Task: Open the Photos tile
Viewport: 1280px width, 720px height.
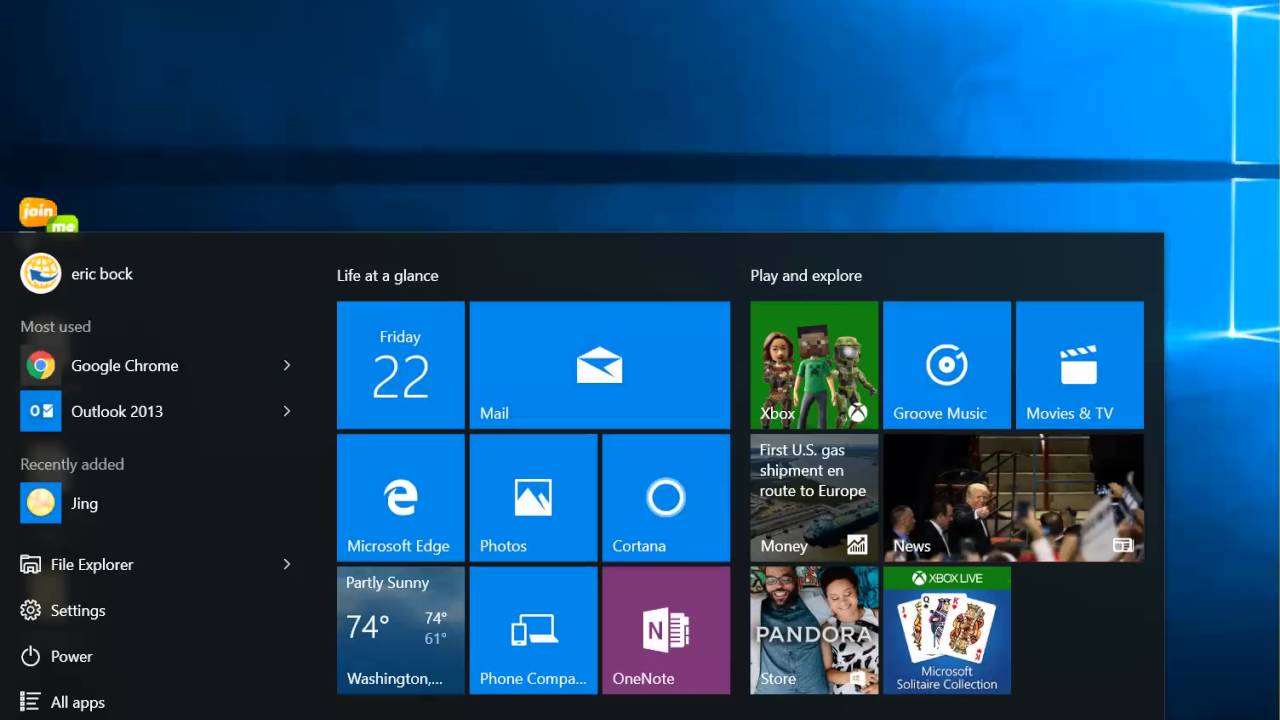Action: (x=533, y=497)
